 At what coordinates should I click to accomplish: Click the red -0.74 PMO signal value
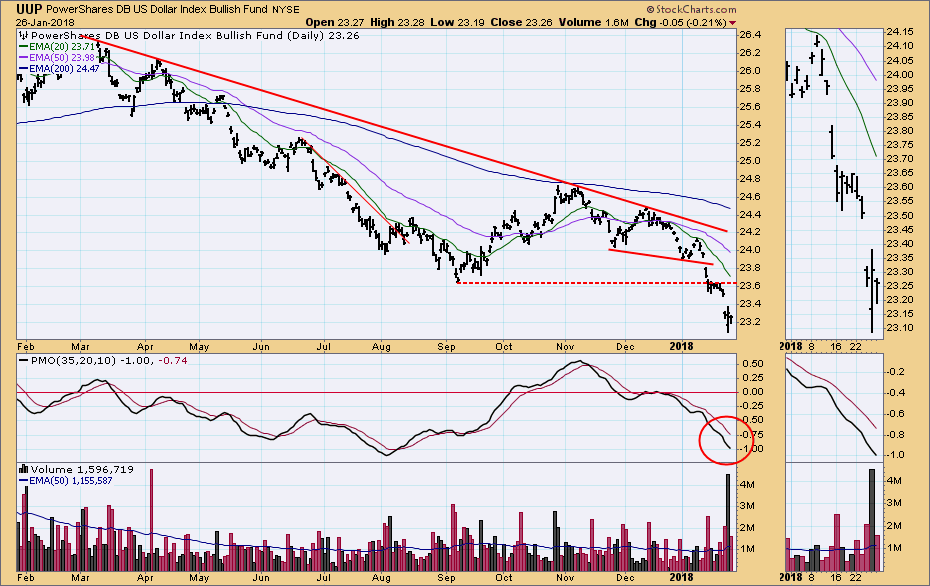point(173,361)
